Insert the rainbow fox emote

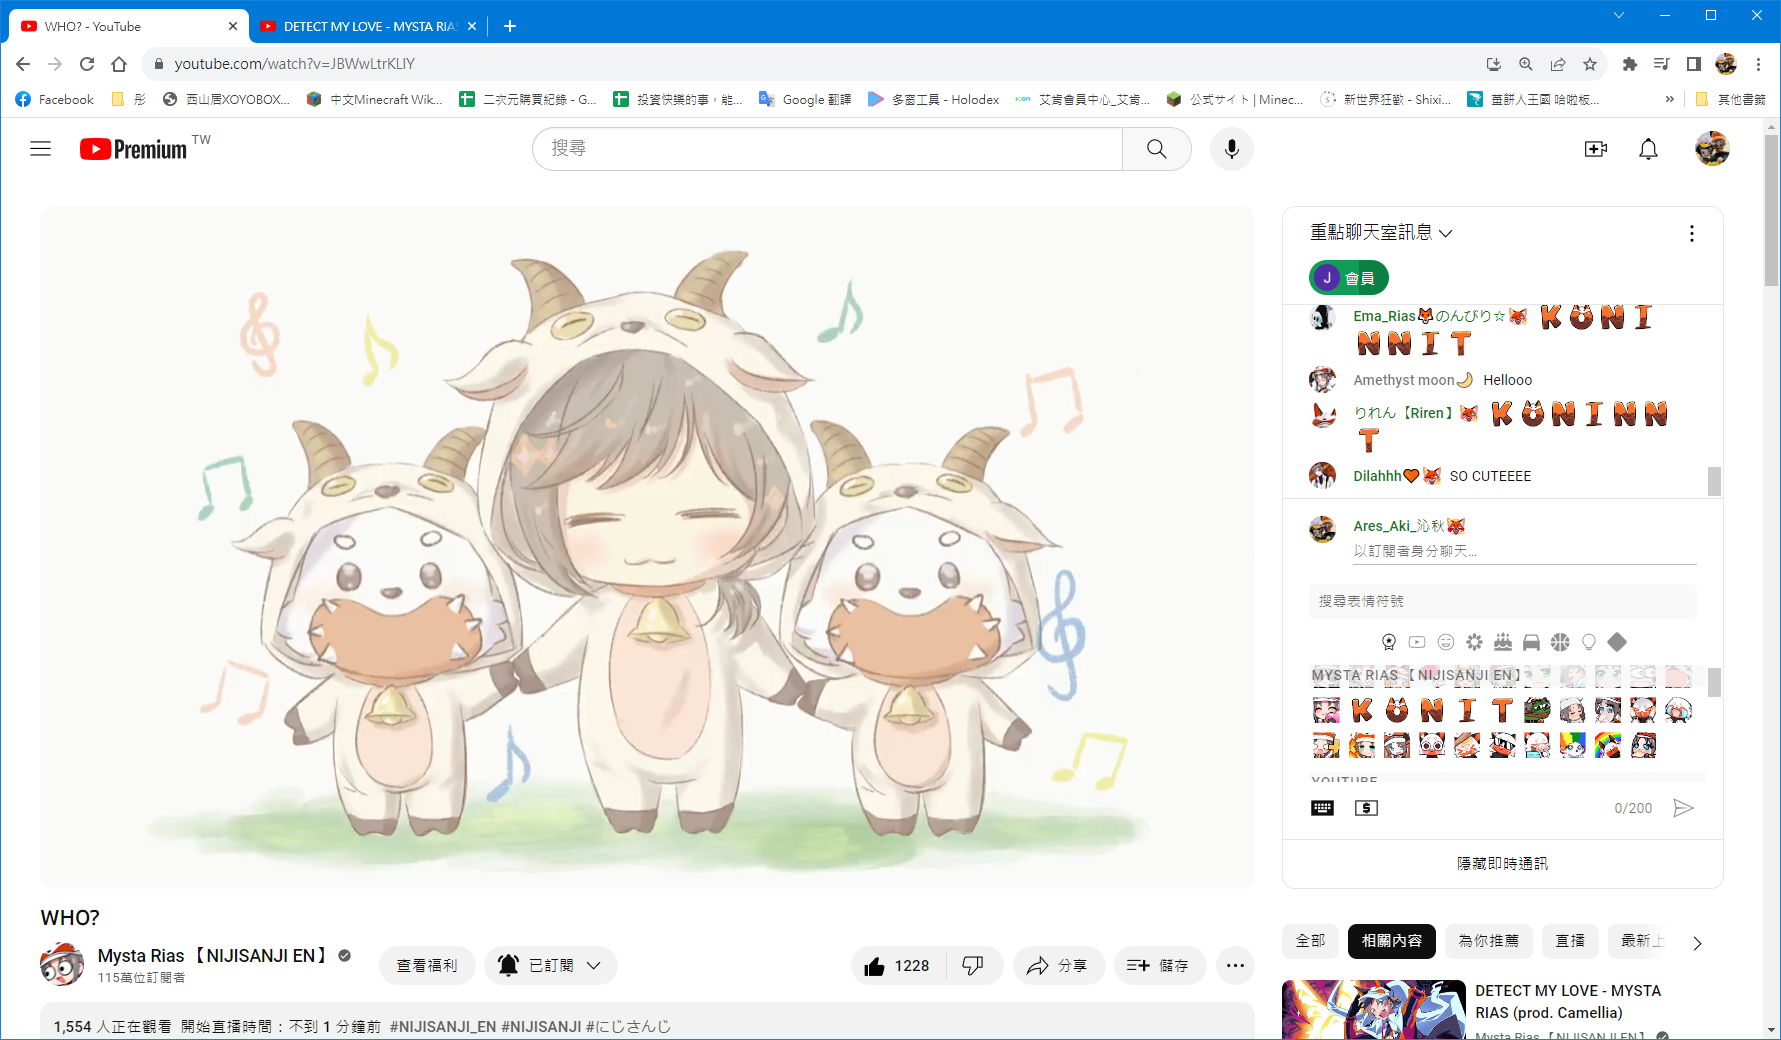tap(1608, 745)
